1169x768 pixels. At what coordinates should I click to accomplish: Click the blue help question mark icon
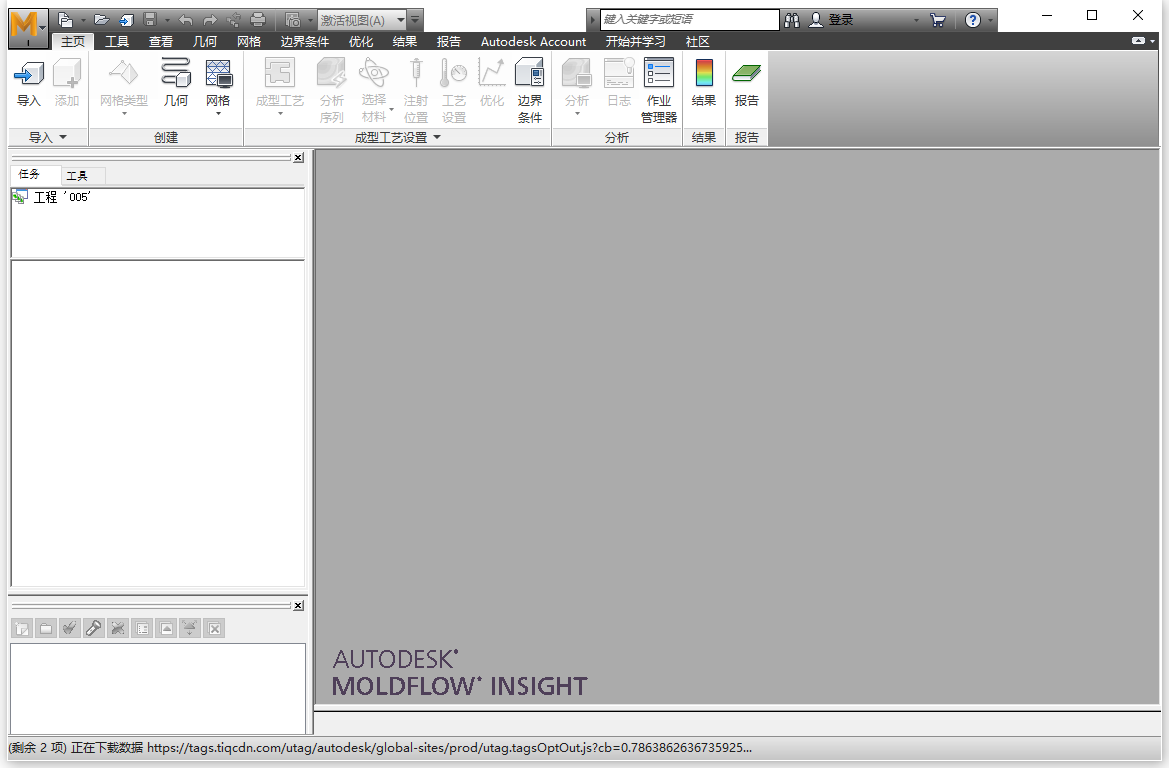point(973,20)
